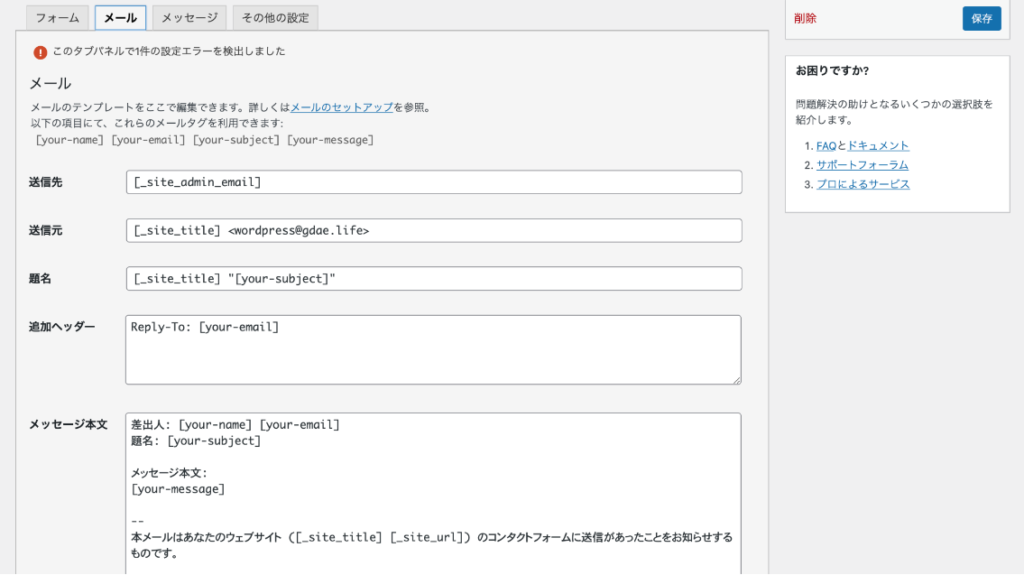Focus the 送信先 recipient field

(434, 182)
